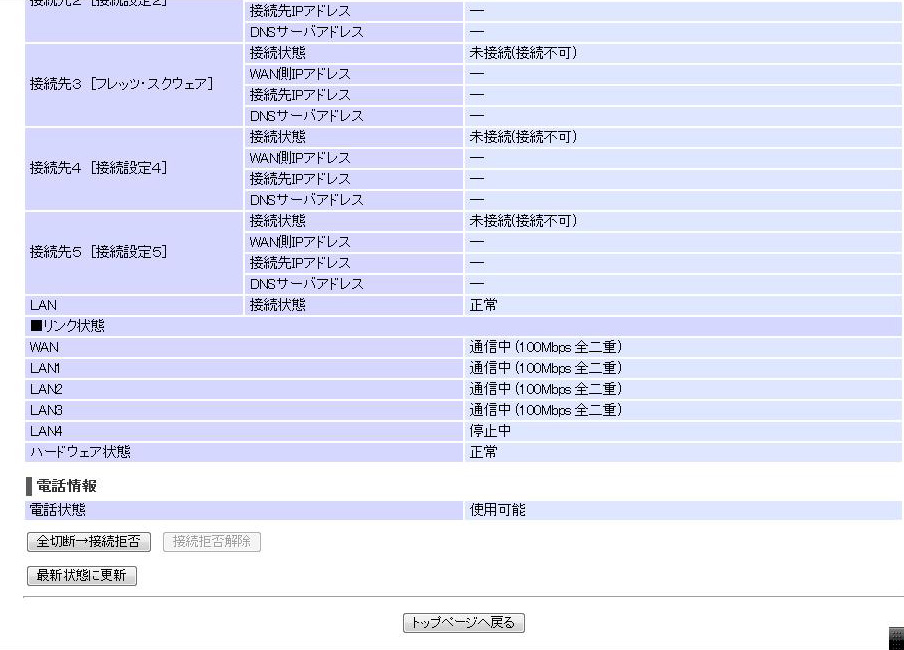
Task: Click the 電話状態 使用可能 value
Action: coord(497,510)
